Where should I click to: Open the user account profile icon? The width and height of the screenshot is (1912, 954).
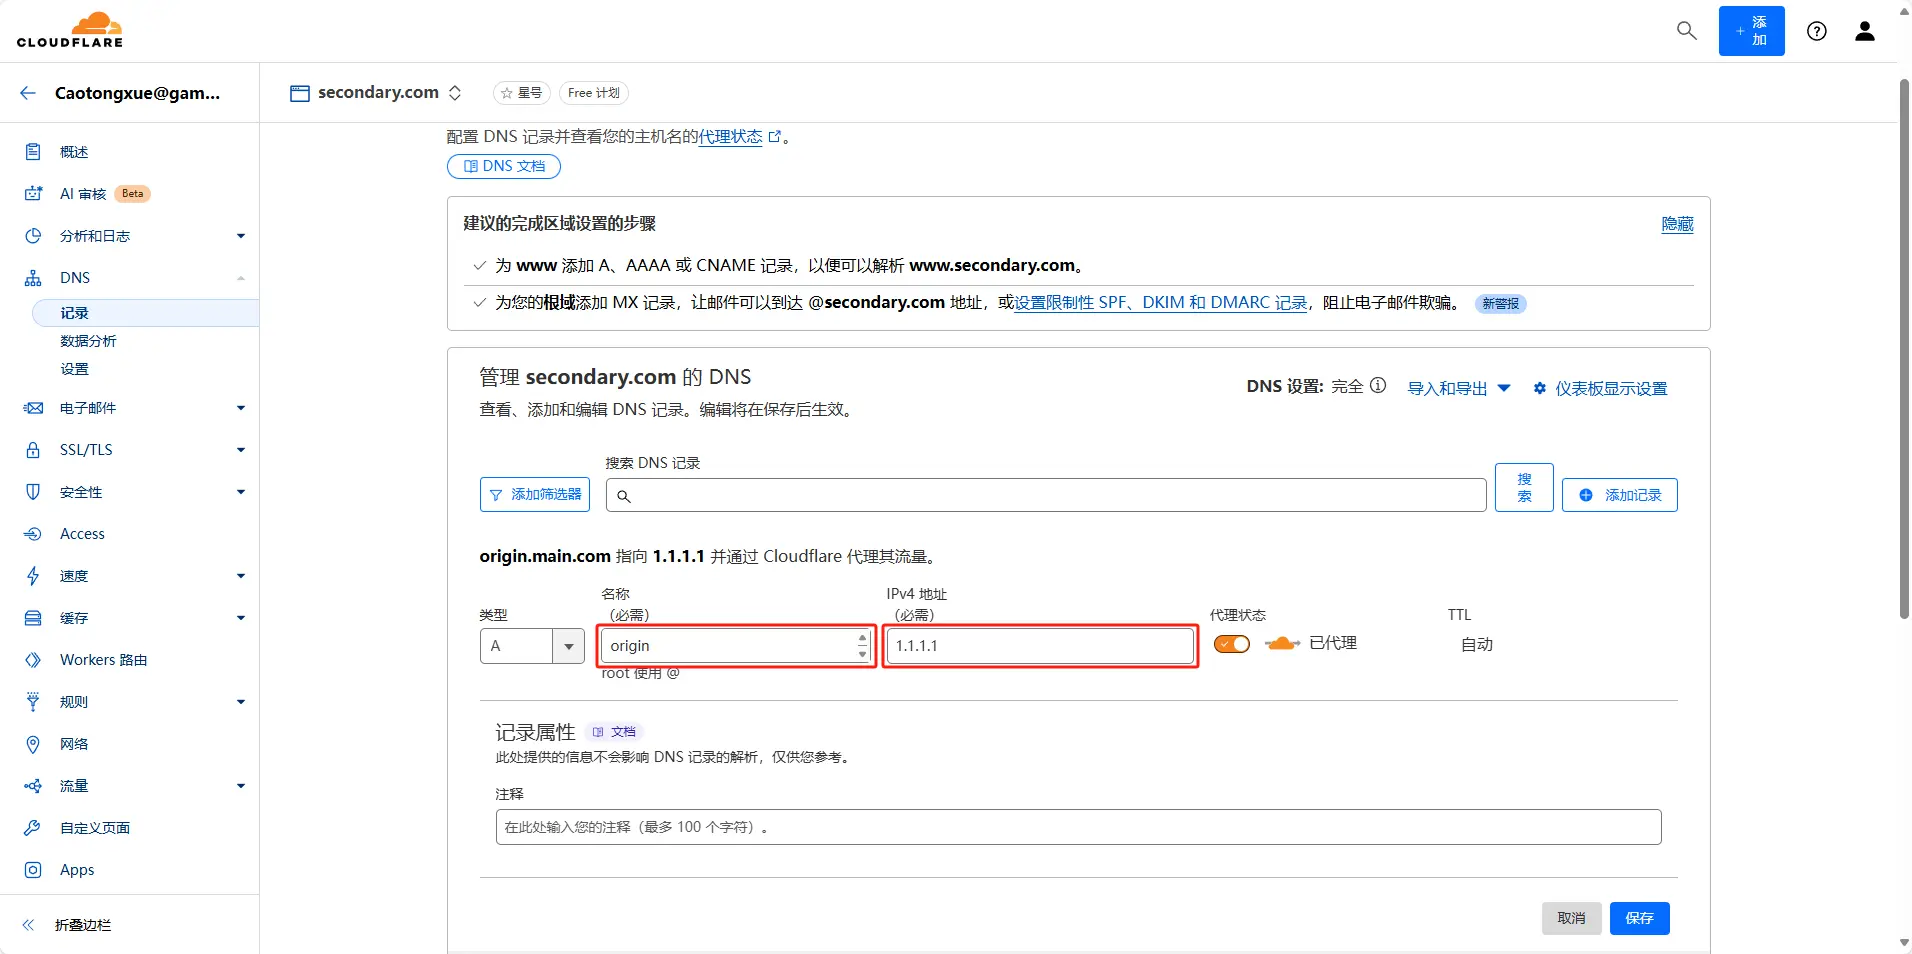pyautogui.click(x=1865, y=31)
